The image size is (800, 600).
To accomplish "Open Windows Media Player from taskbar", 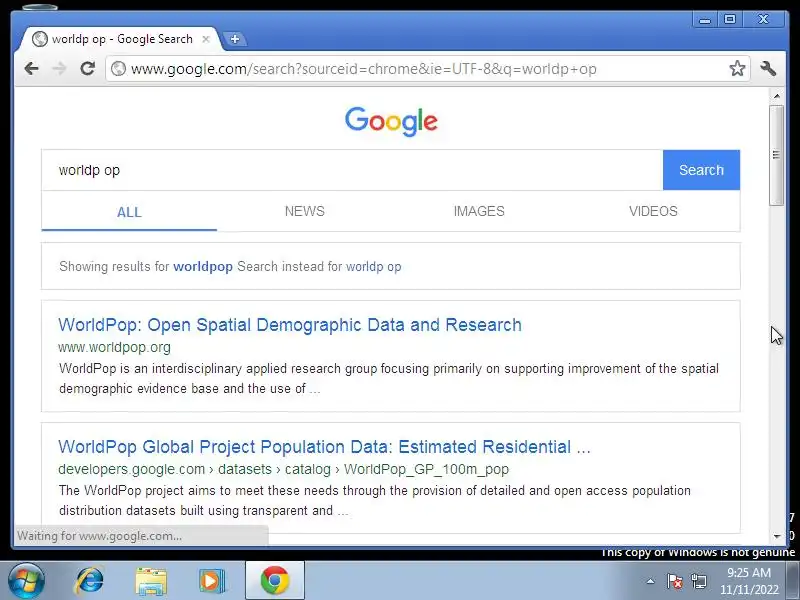I will tap(212, 581).
